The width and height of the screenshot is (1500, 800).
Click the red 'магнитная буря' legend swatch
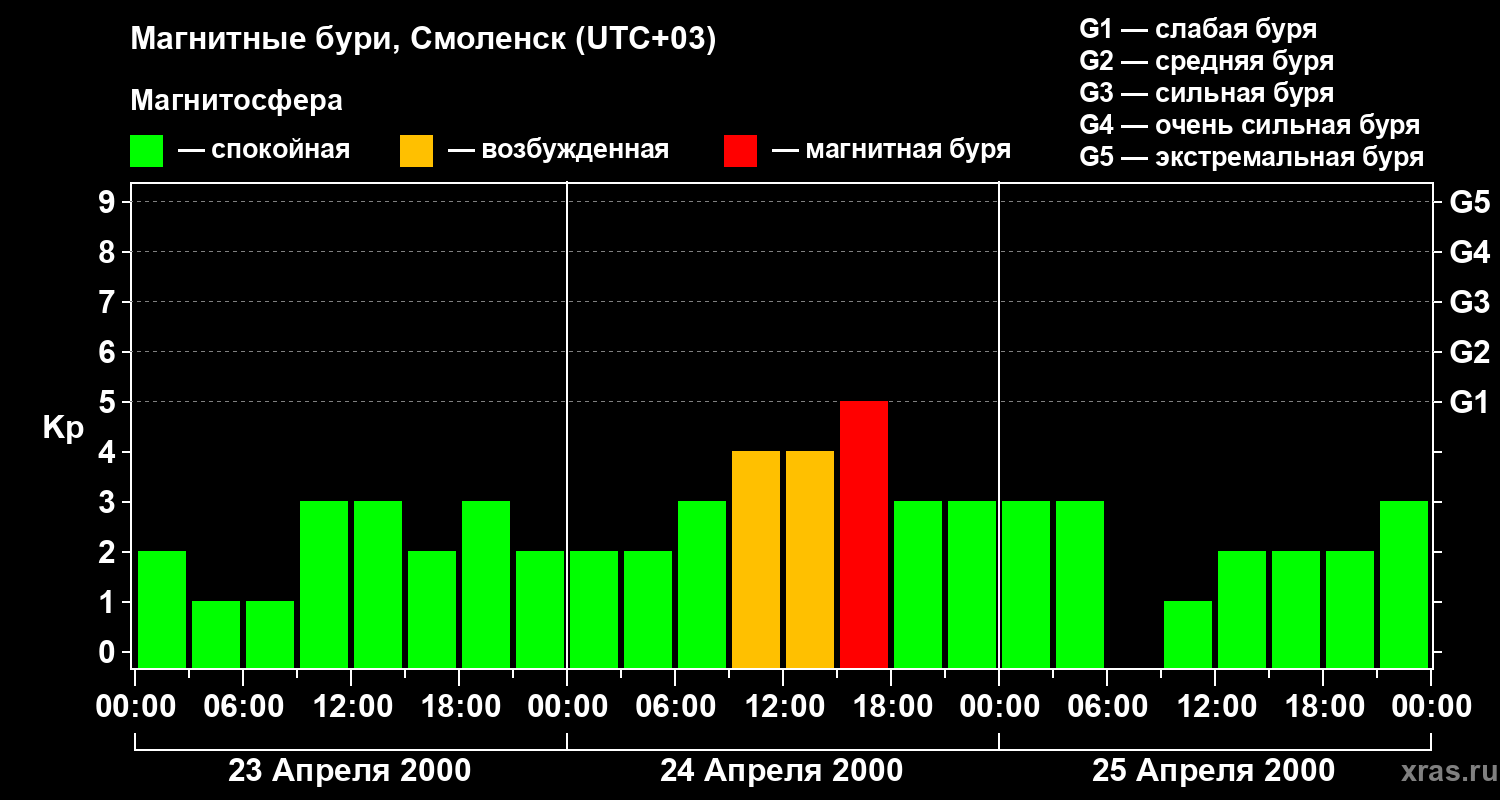[x=741, y=151]
